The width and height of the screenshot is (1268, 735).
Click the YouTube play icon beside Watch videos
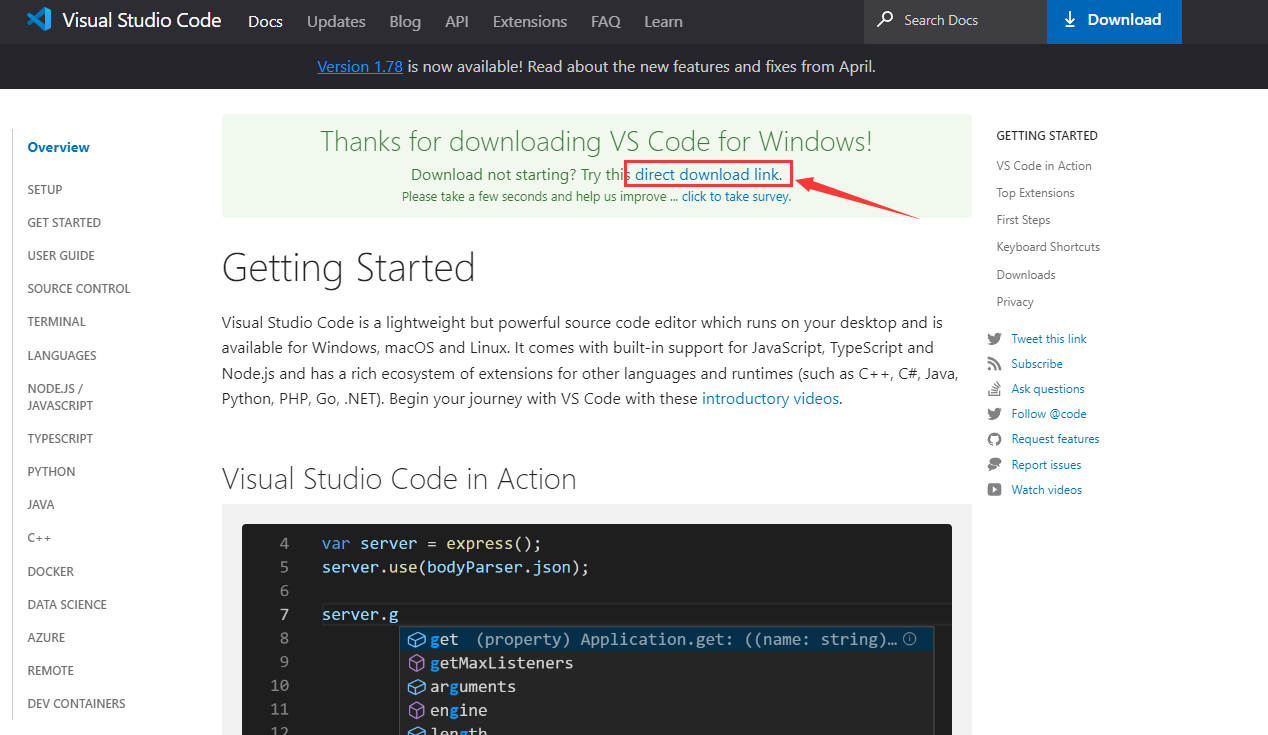(x=994, y=490)
